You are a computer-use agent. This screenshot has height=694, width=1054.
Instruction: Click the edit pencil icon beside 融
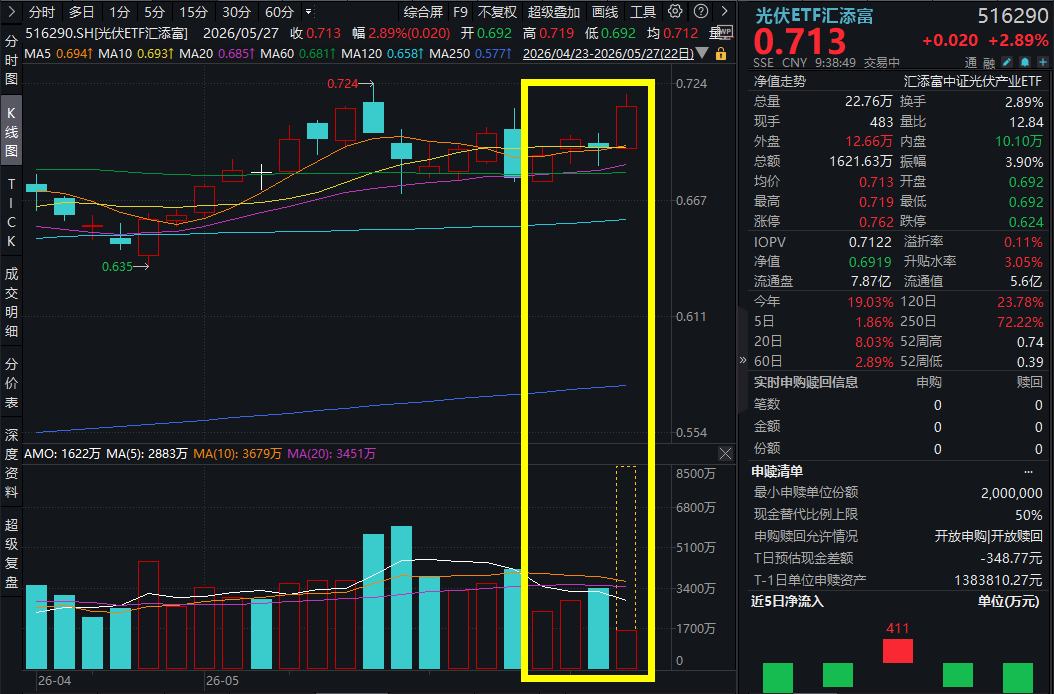(1006, 63)
